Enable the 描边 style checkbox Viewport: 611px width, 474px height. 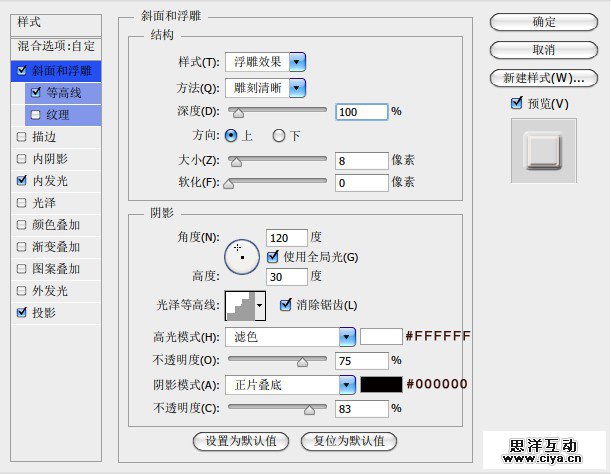pyautogui.click(x=22, y=137)
